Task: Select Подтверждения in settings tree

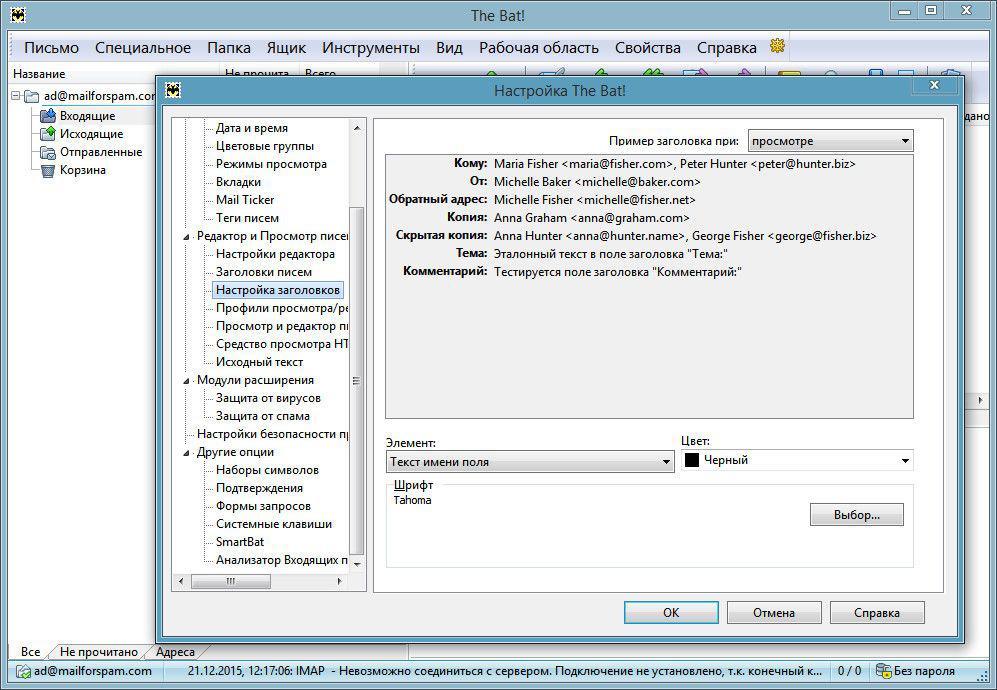Action: (x=259, y=488)
